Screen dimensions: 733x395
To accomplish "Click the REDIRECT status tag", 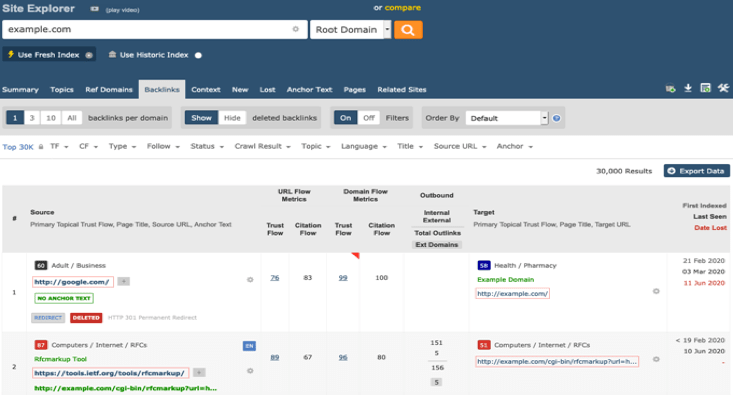I will coord(48,317).
